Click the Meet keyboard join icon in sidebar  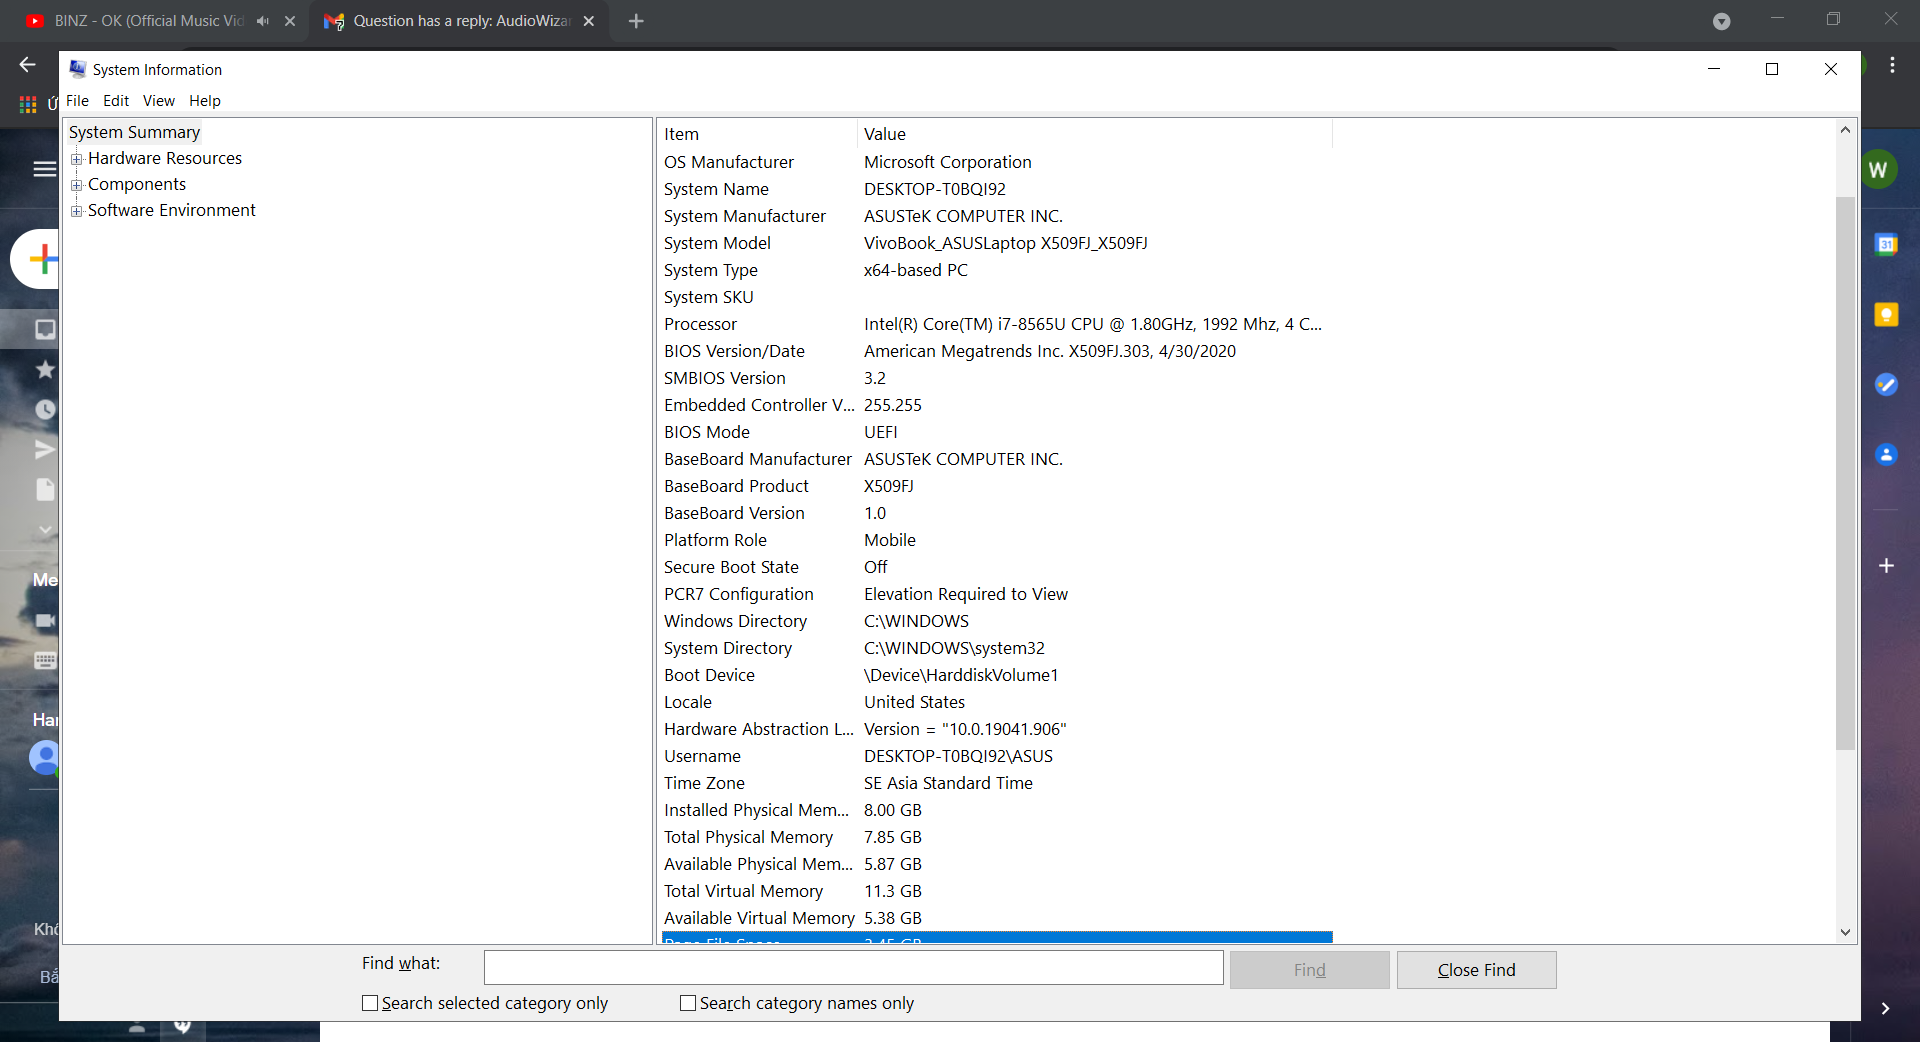pyautogui.click(x=45, y=660)
